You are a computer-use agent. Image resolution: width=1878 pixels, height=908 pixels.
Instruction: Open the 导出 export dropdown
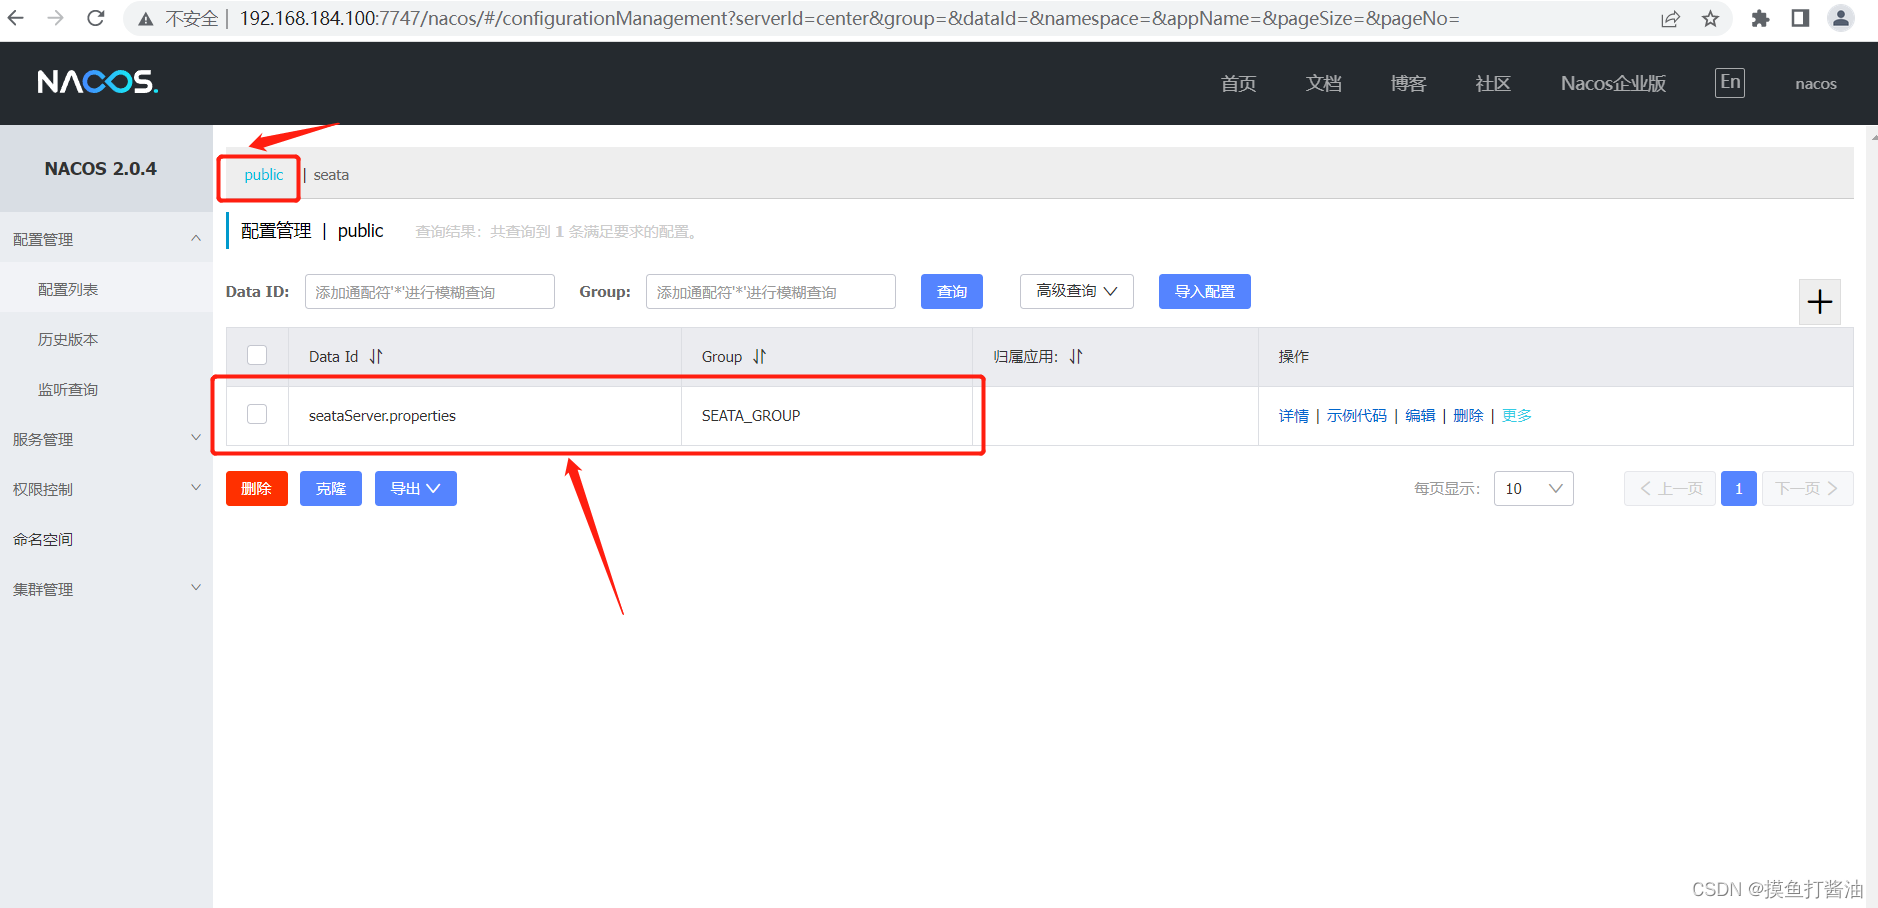pyautogui.click(x=415, y=488)
